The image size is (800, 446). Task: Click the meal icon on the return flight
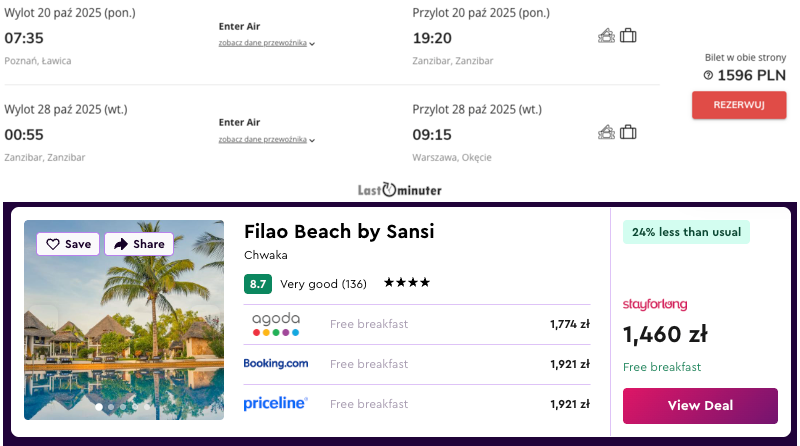point(607,132)
